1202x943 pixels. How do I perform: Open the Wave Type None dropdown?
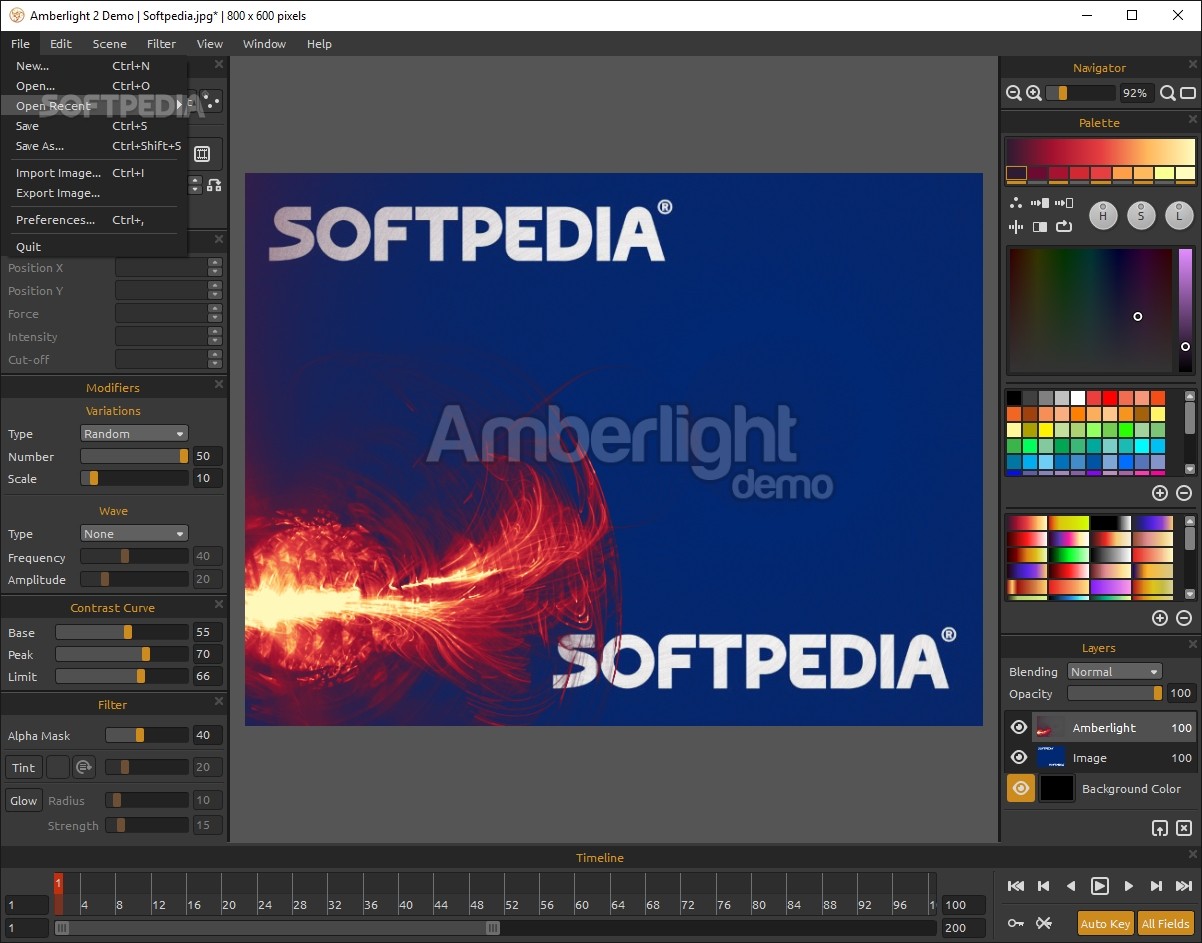tap(134, 533)
